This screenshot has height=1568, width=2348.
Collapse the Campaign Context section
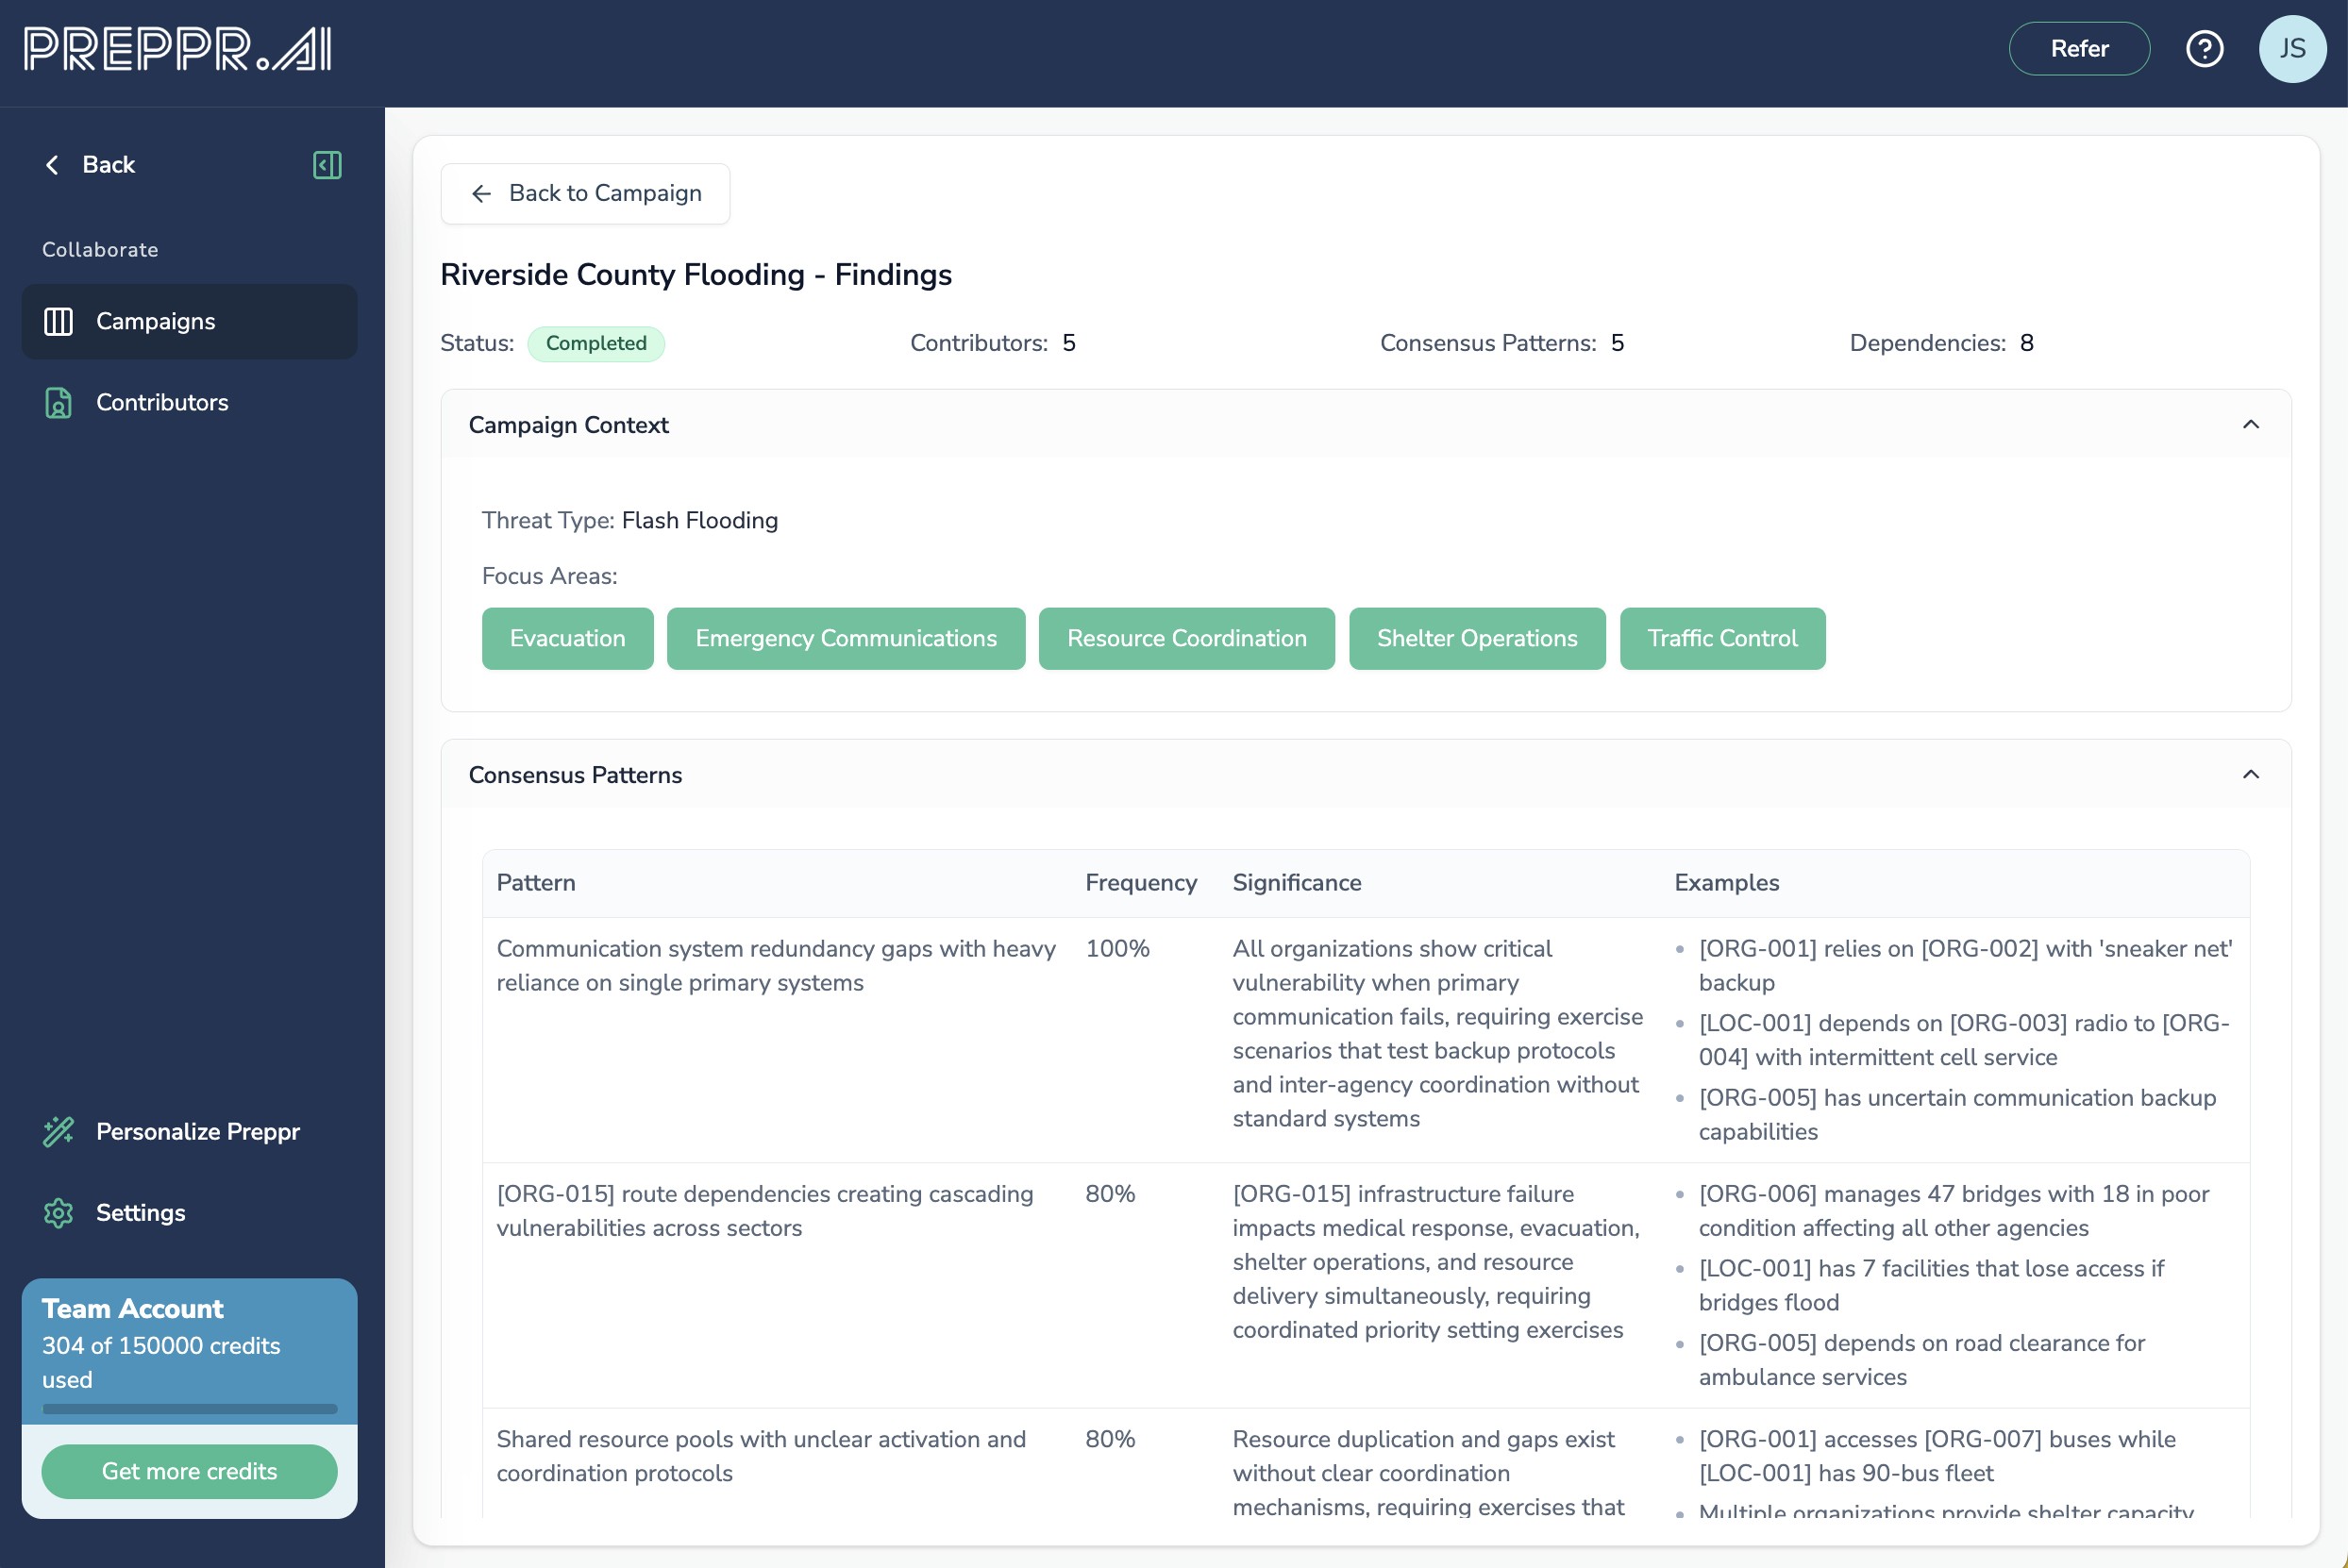click(2250, 425)
